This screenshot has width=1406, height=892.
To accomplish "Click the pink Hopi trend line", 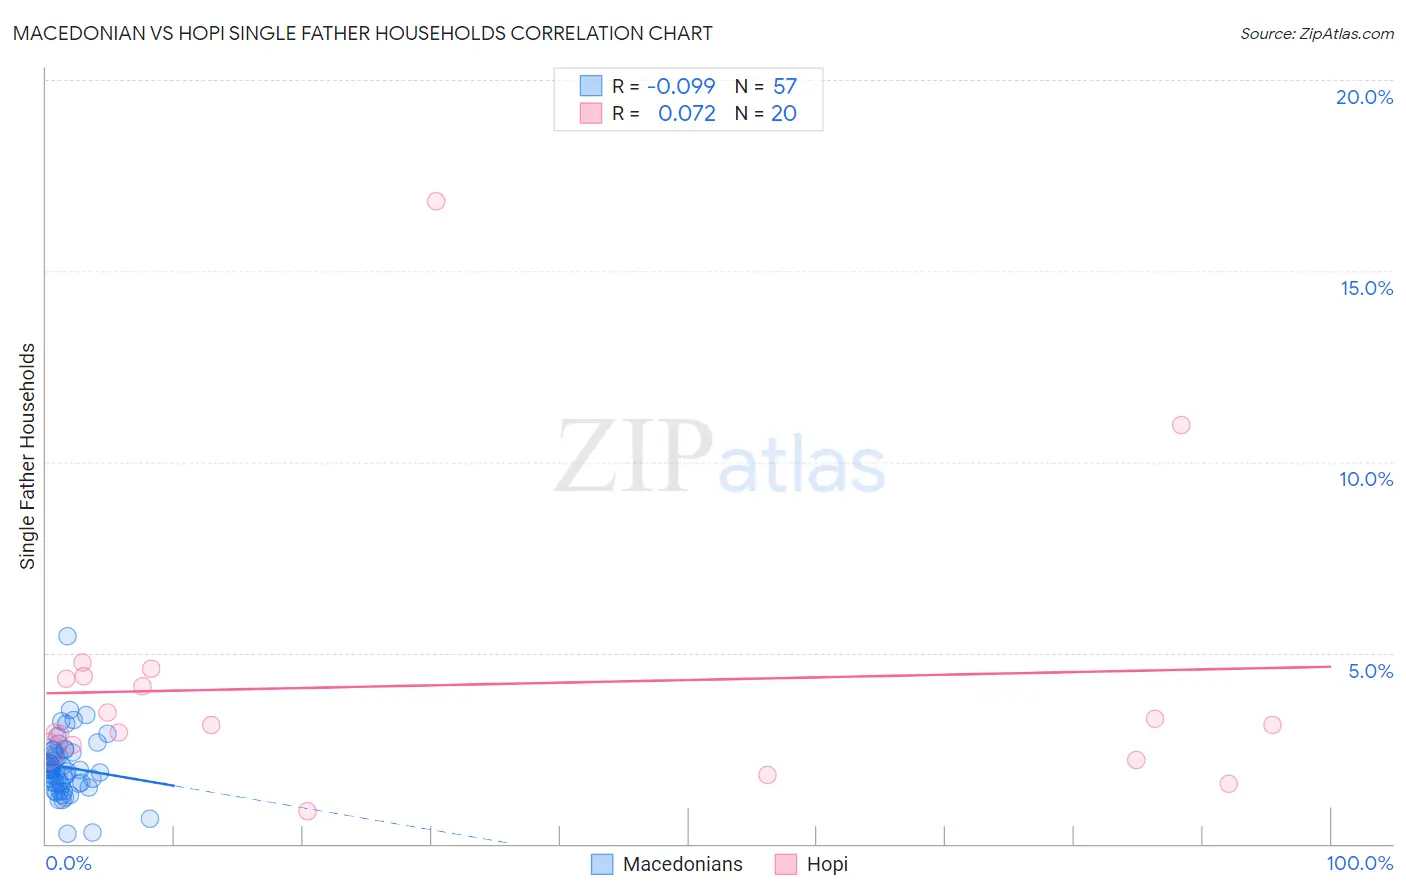I will (688, 680).
